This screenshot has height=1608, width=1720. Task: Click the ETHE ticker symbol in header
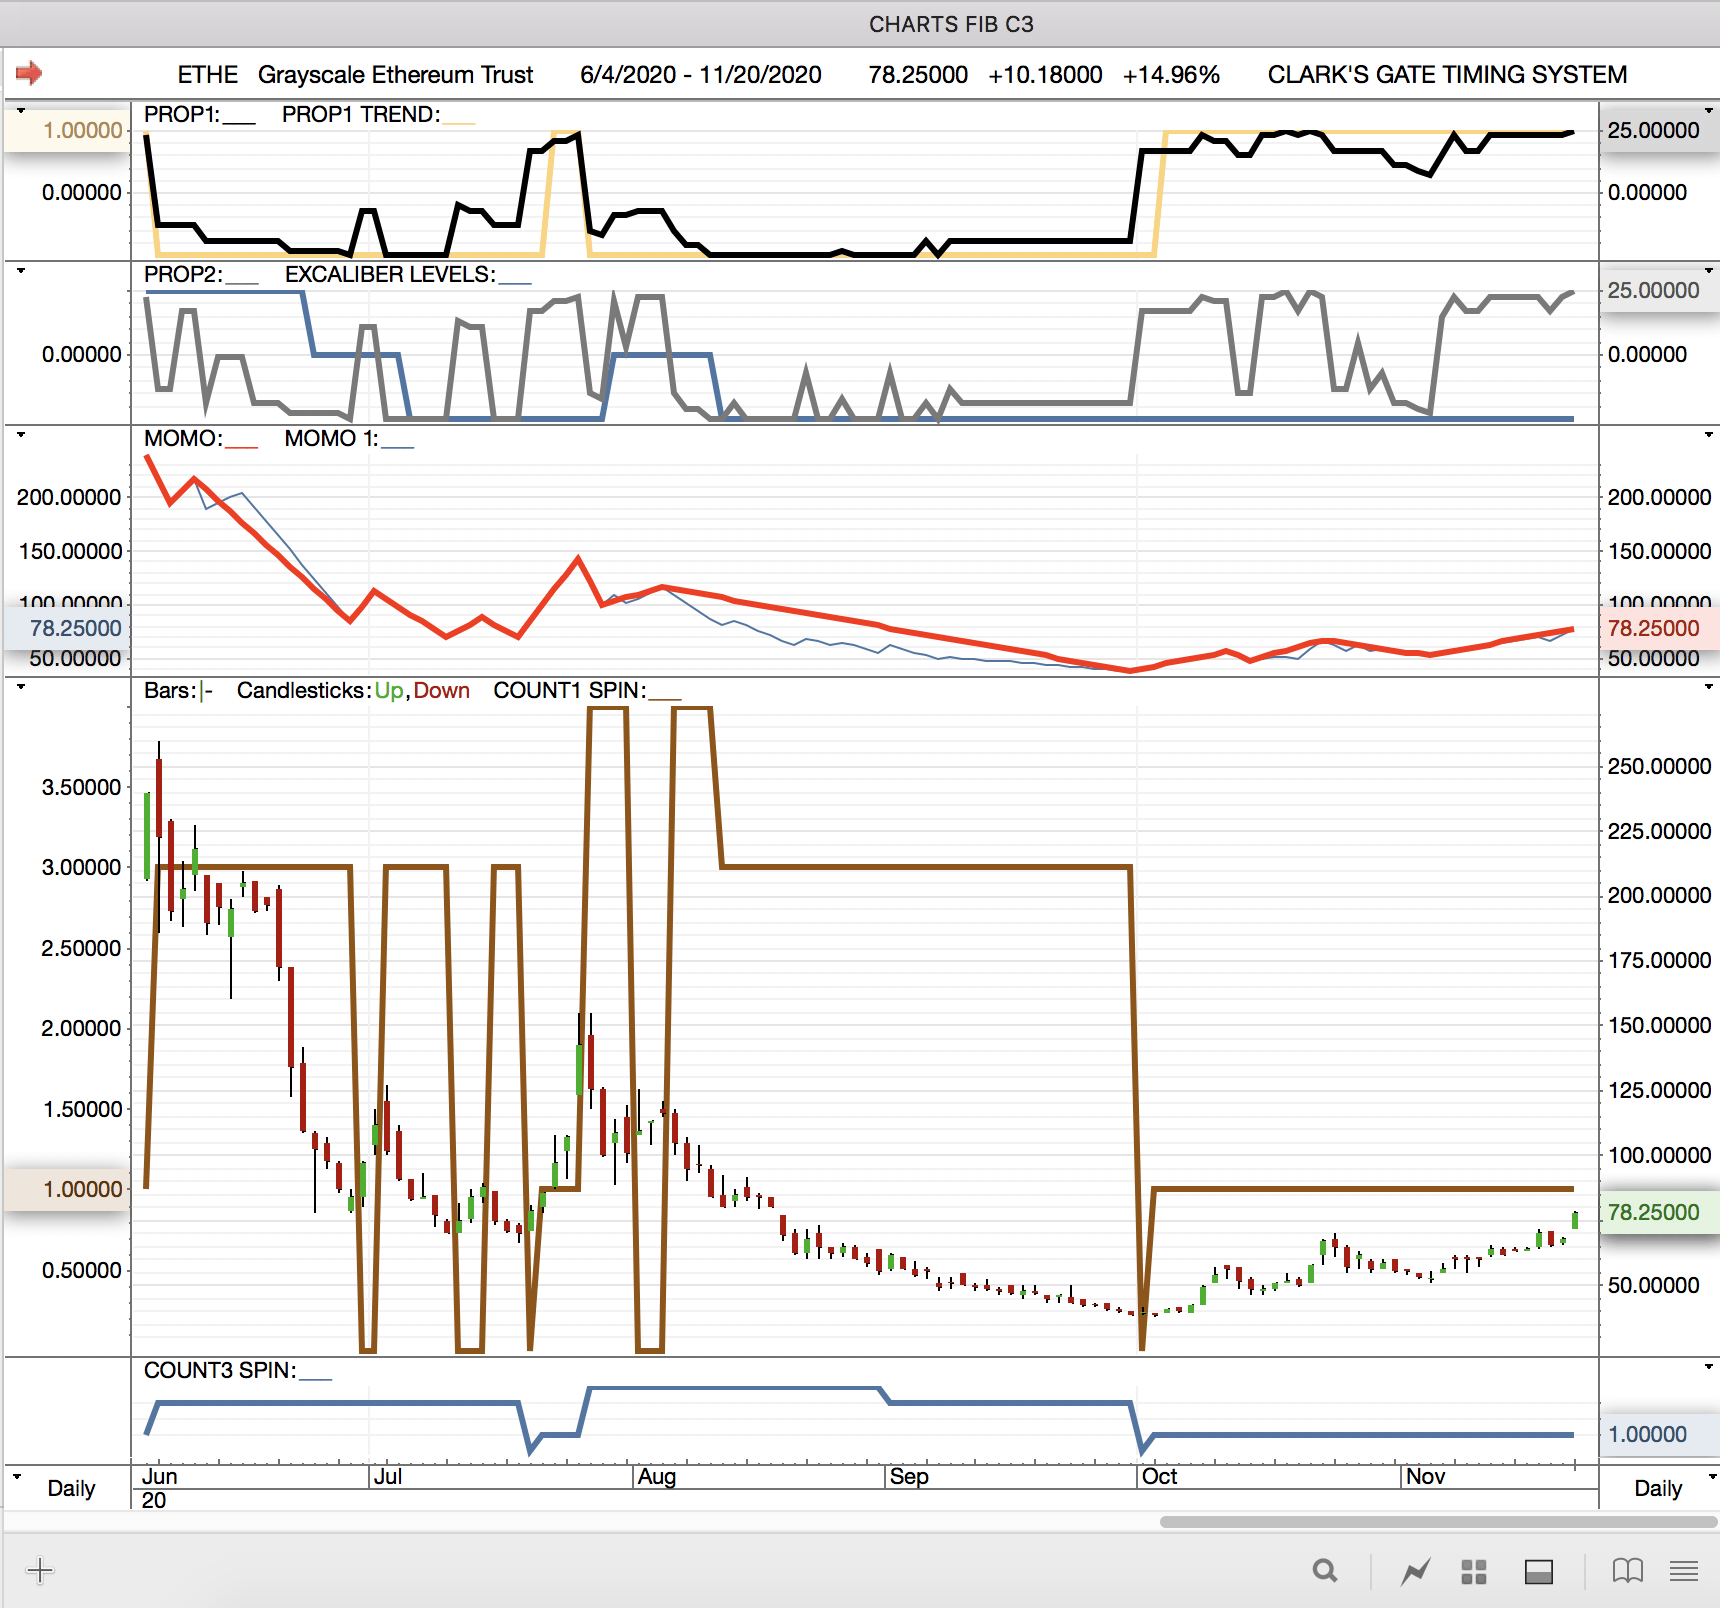coord(207,75)
